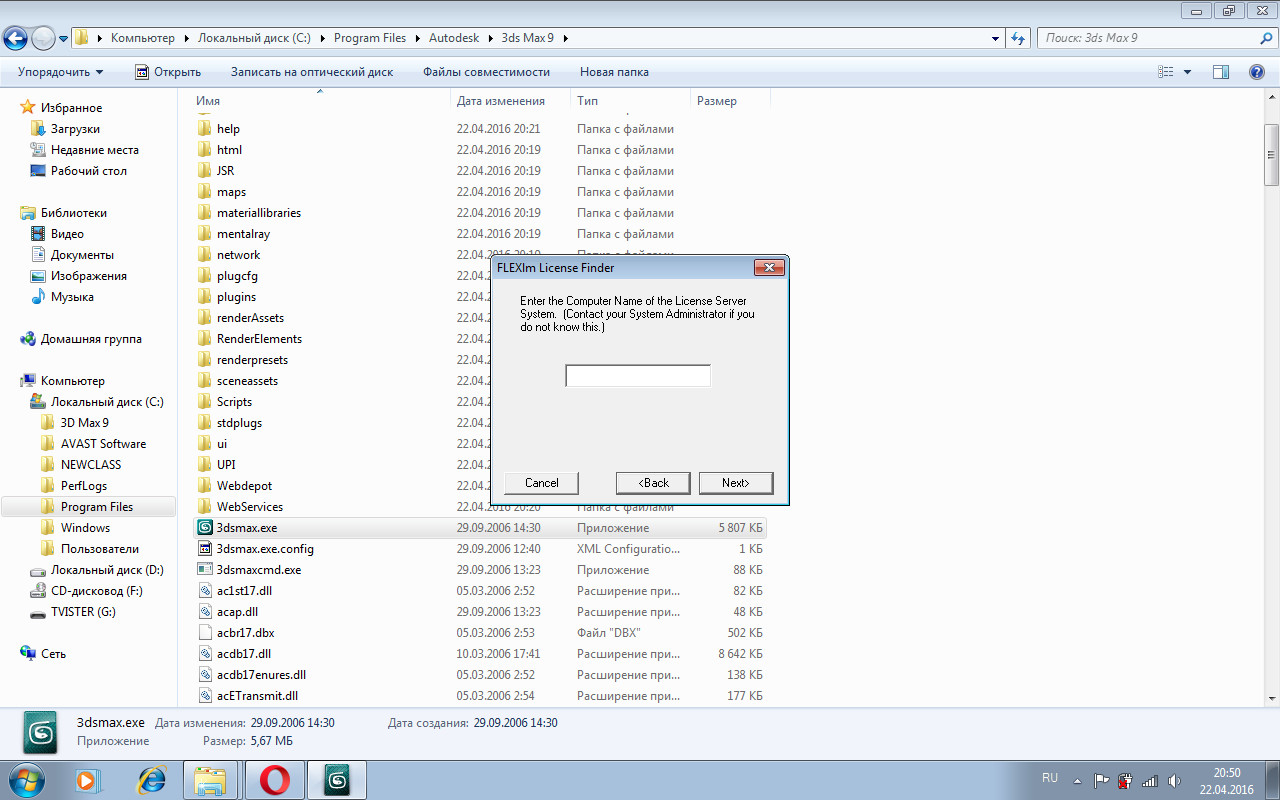Click the ac1st17.dll file icon

pyautogui.click(x=205, y=591)
